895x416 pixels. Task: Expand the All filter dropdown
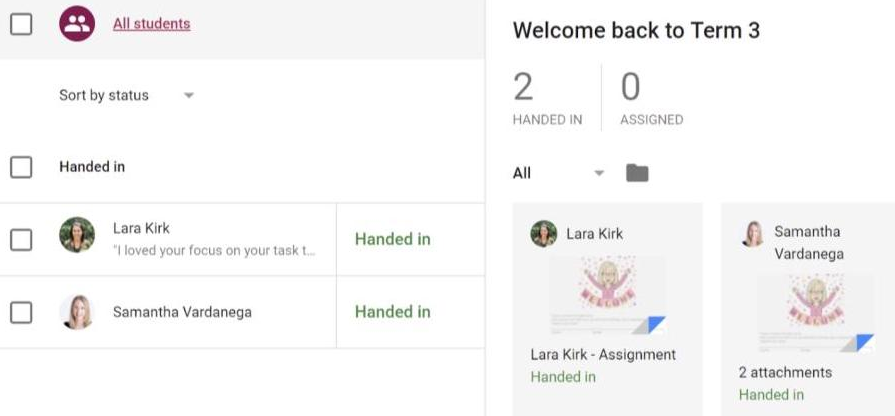pyautogui.click(x=558, y=173)
